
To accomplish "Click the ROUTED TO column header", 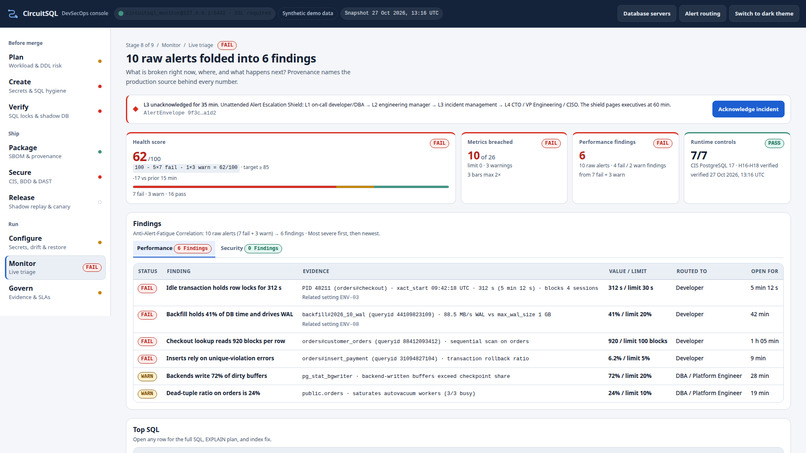I will pyautogui.click(x=691, y=271).
